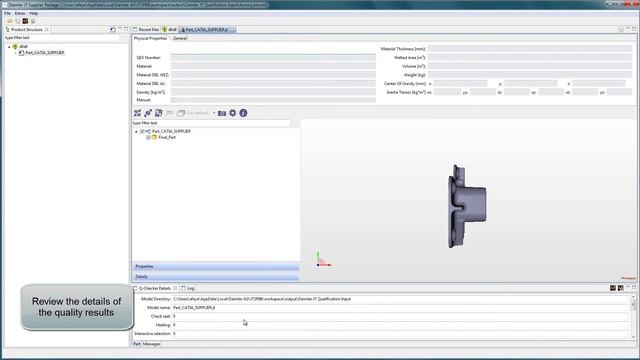Select the dbdl root node in Product Structure

[23, 47]
